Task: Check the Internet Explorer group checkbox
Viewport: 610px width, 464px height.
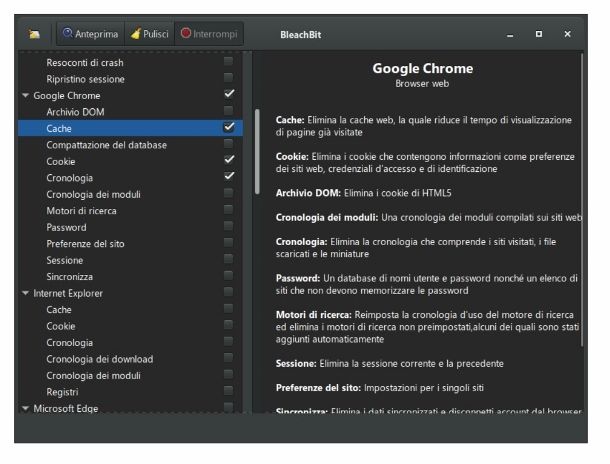Action: point(229,292)
